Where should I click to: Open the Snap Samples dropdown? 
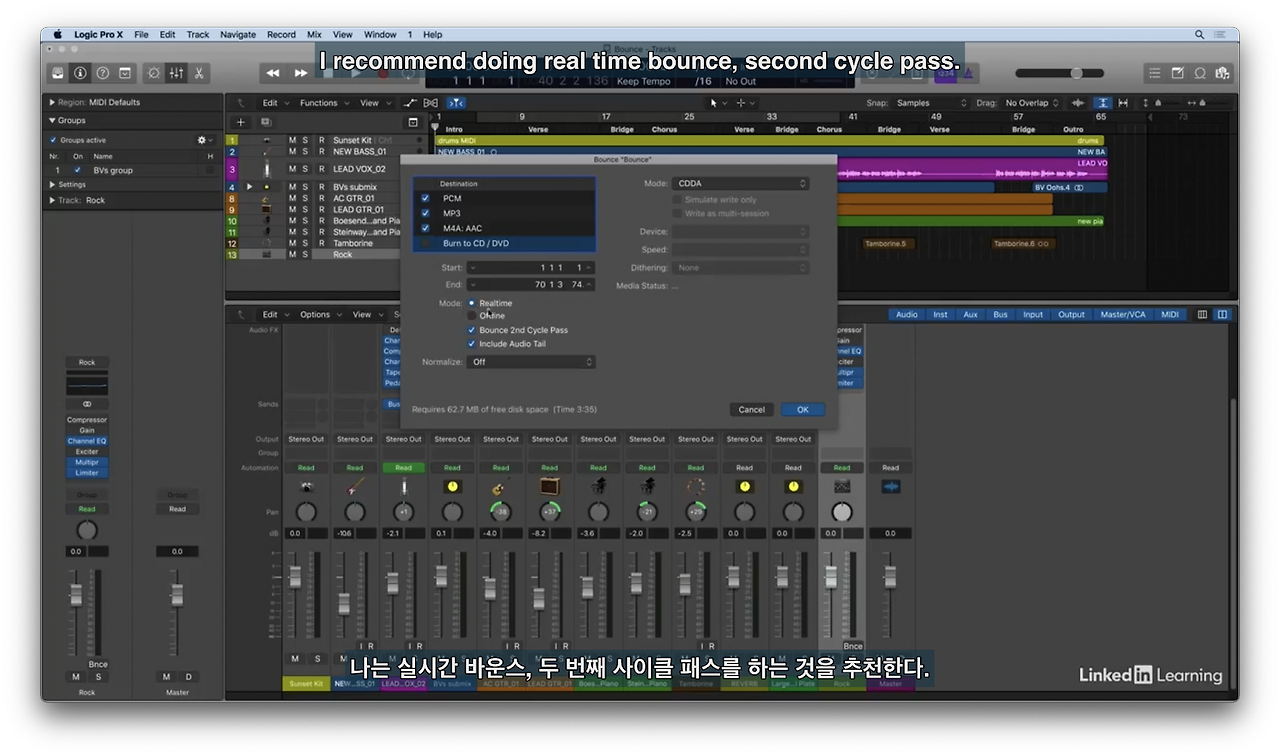pyautogui.click(x=931, y=103)
